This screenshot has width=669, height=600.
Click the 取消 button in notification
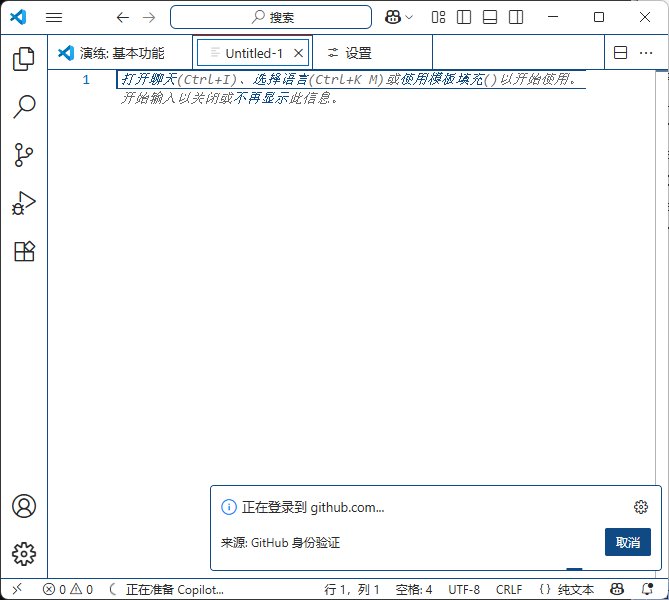(628, 542)
